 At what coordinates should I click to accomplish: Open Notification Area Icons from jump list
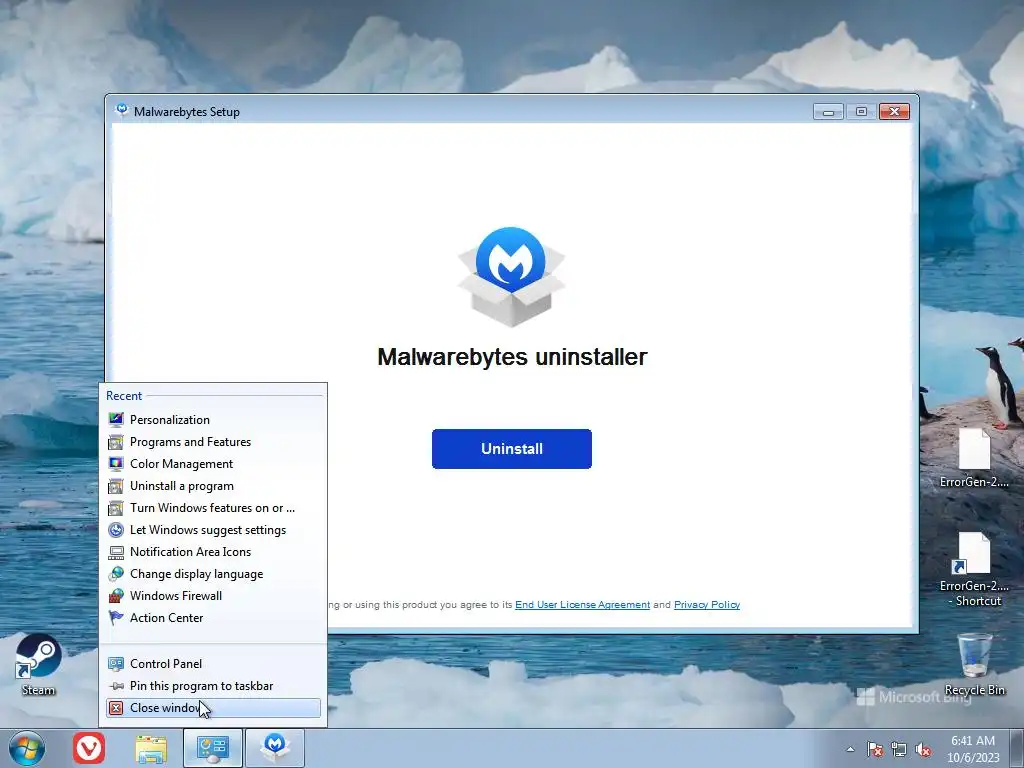point(213,552)
